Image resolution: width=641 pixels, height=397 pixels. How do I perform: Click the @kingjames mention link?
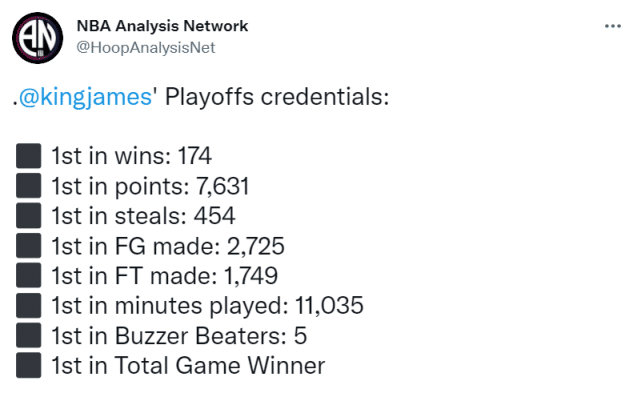(x=85, y=97)
